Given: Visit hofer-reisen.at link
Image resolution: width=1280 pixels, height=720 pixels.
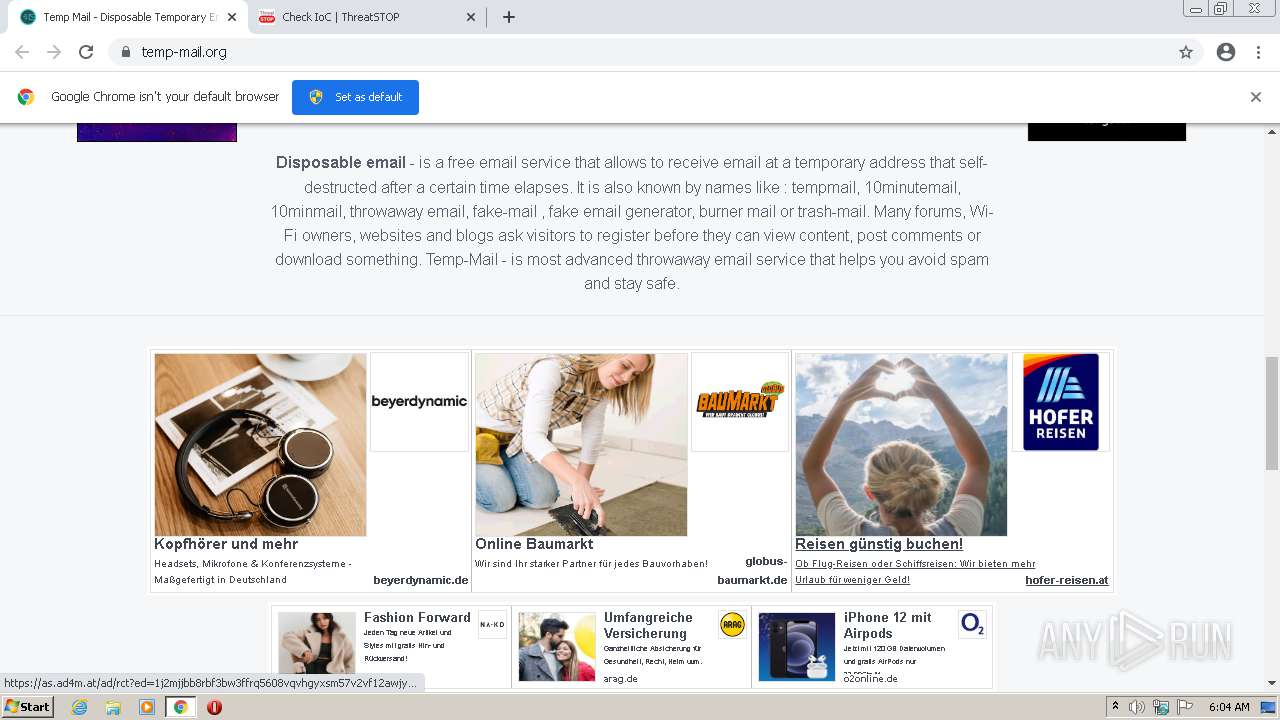Looking at the screenshot, I should (x=1066, y=580).
